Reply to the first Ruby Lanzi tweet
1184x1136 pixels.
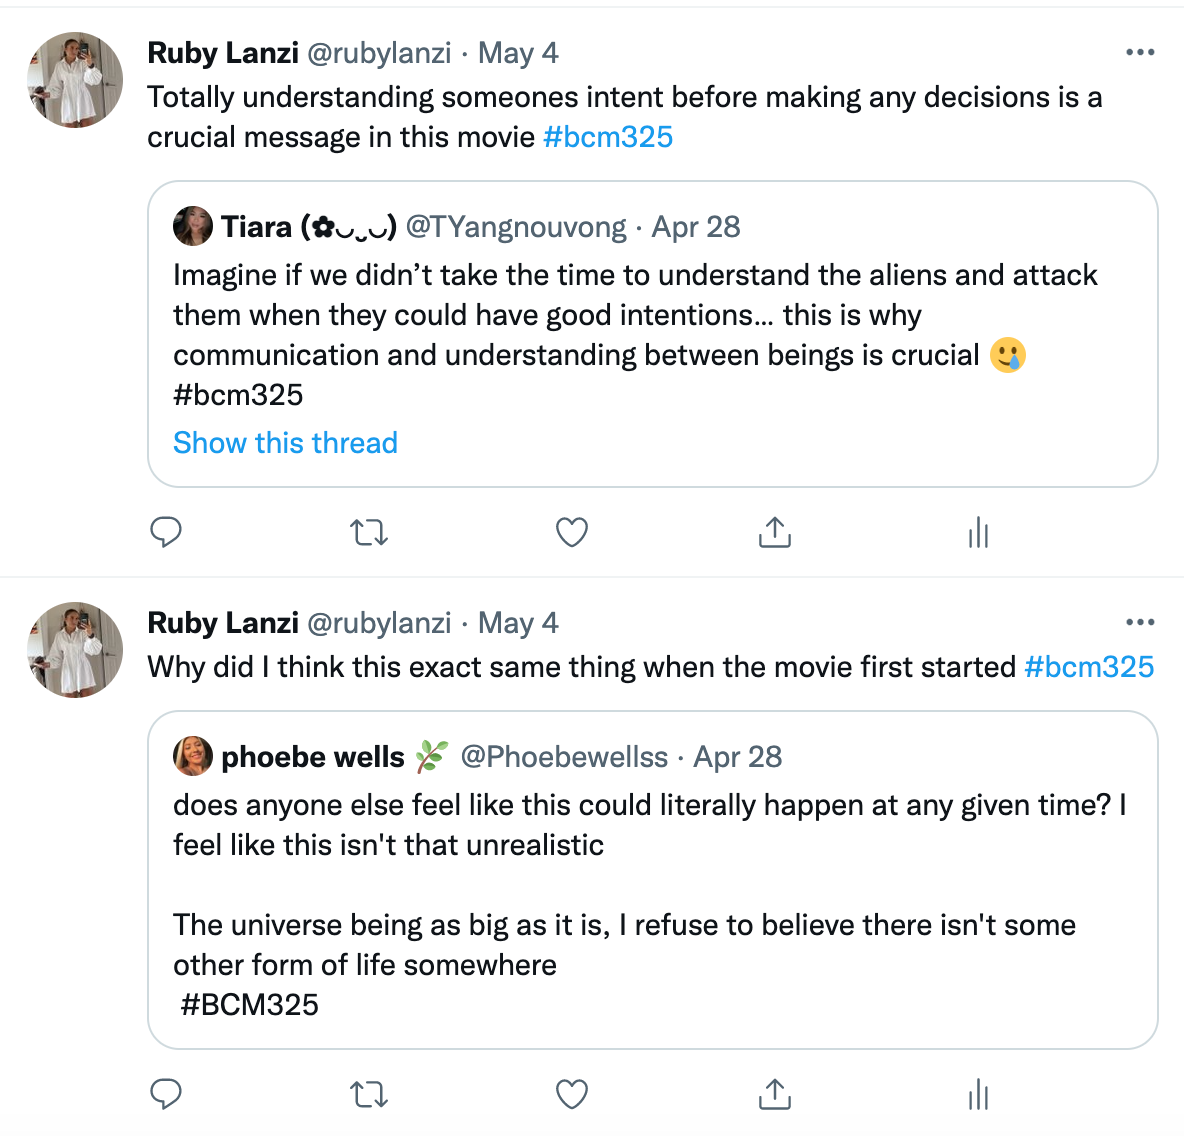pyautogui.click(x=166, y=532)
